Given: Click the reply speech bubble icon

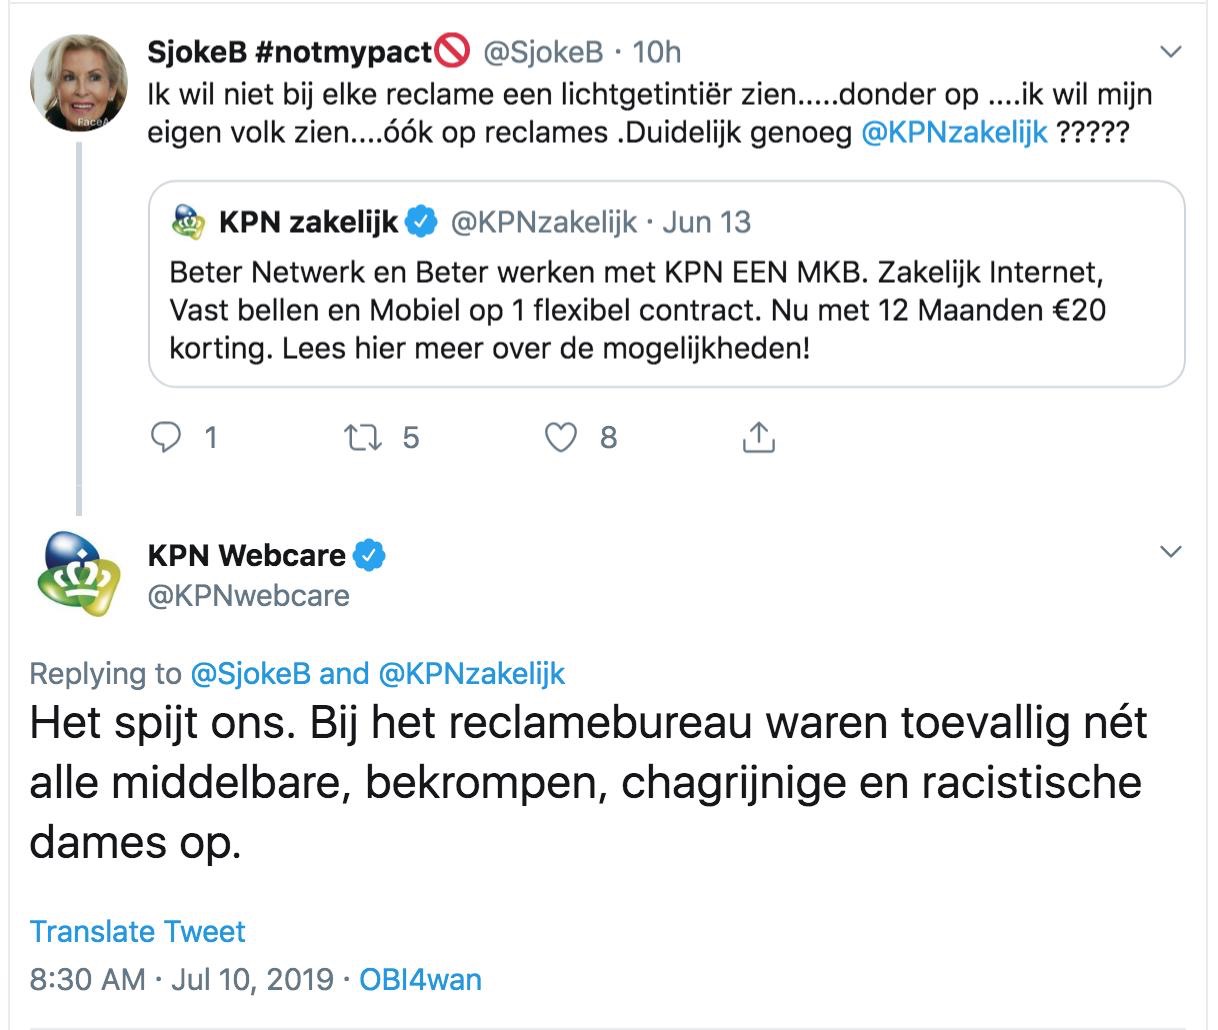Looking at the screenshot, I should click(165, 438).
